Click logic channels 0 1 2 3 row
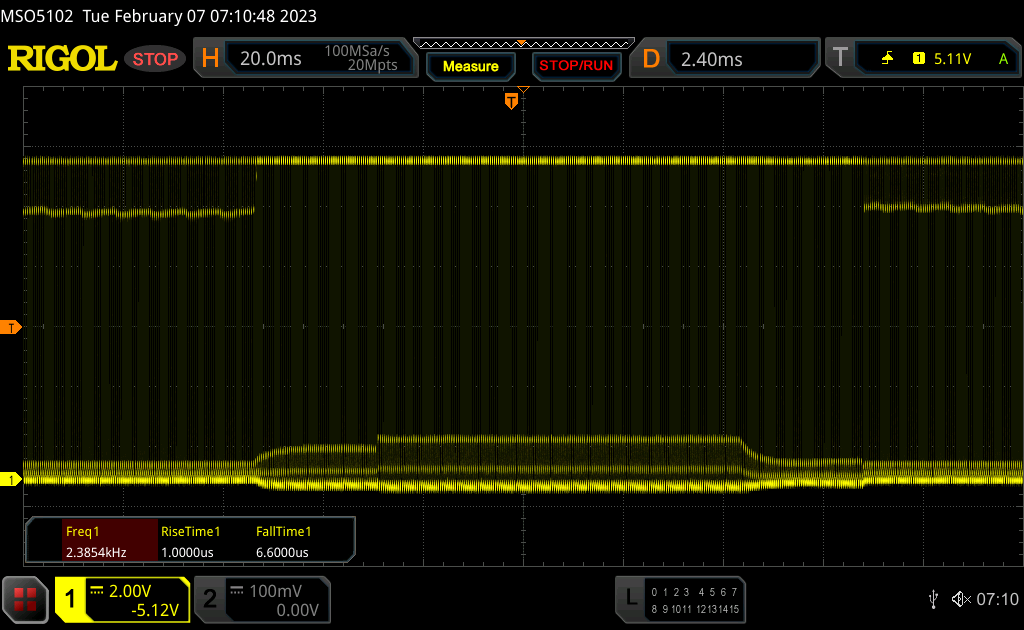Image resolution: width=1024 pixels, height=630 pixels. [x=670, y=592]
